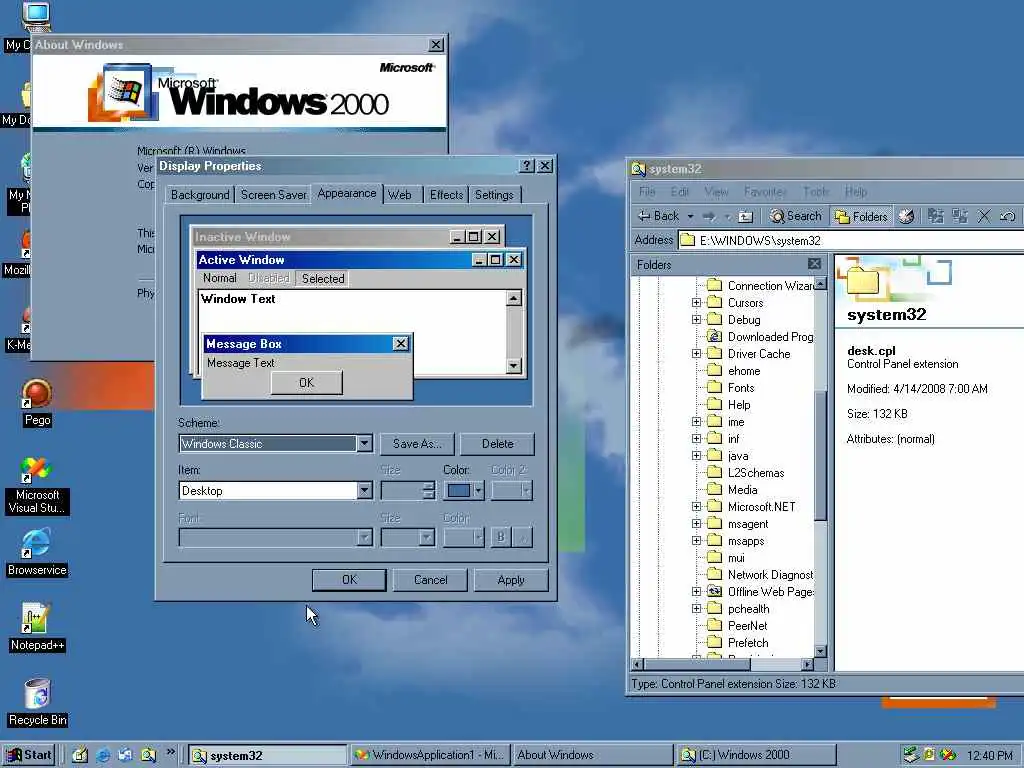Click Save As button in Display Properties
The width and height of the screenshot is (1024, 768).
[x=417, y=444]
